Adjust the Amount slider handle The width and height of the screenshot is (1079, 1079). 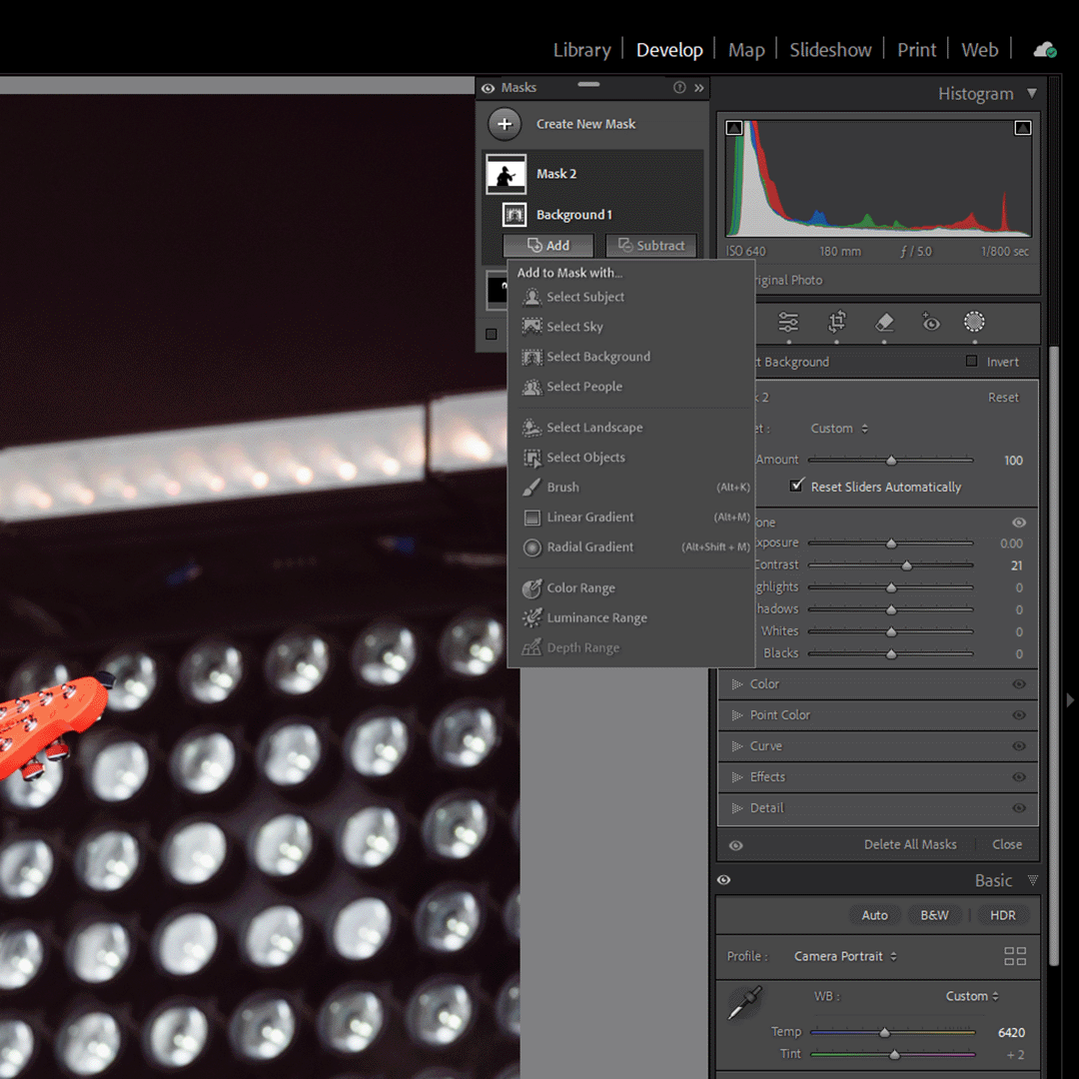point(891,460)
